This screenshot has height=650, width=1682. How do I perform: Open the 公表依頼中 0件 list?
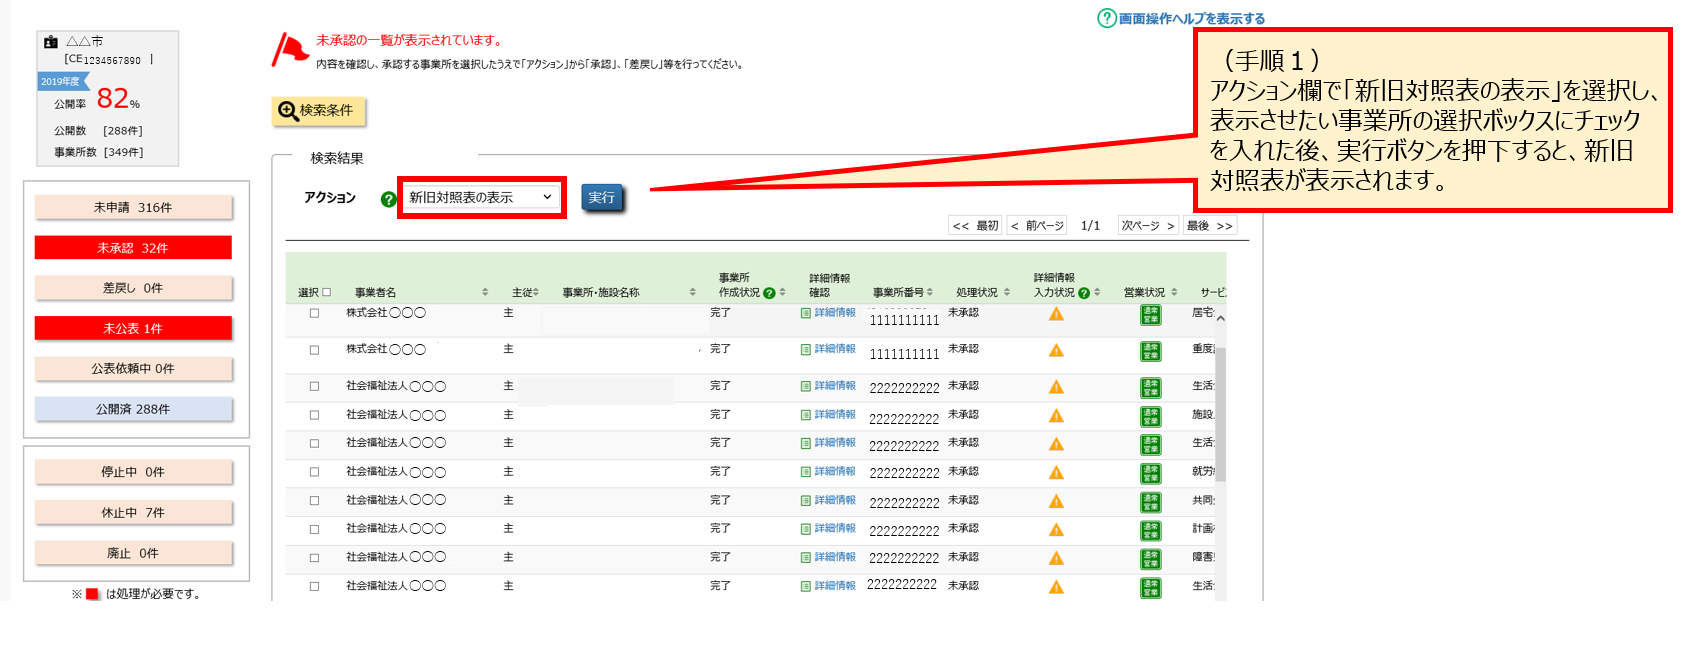pyautogui.click(x=133, y=369)
